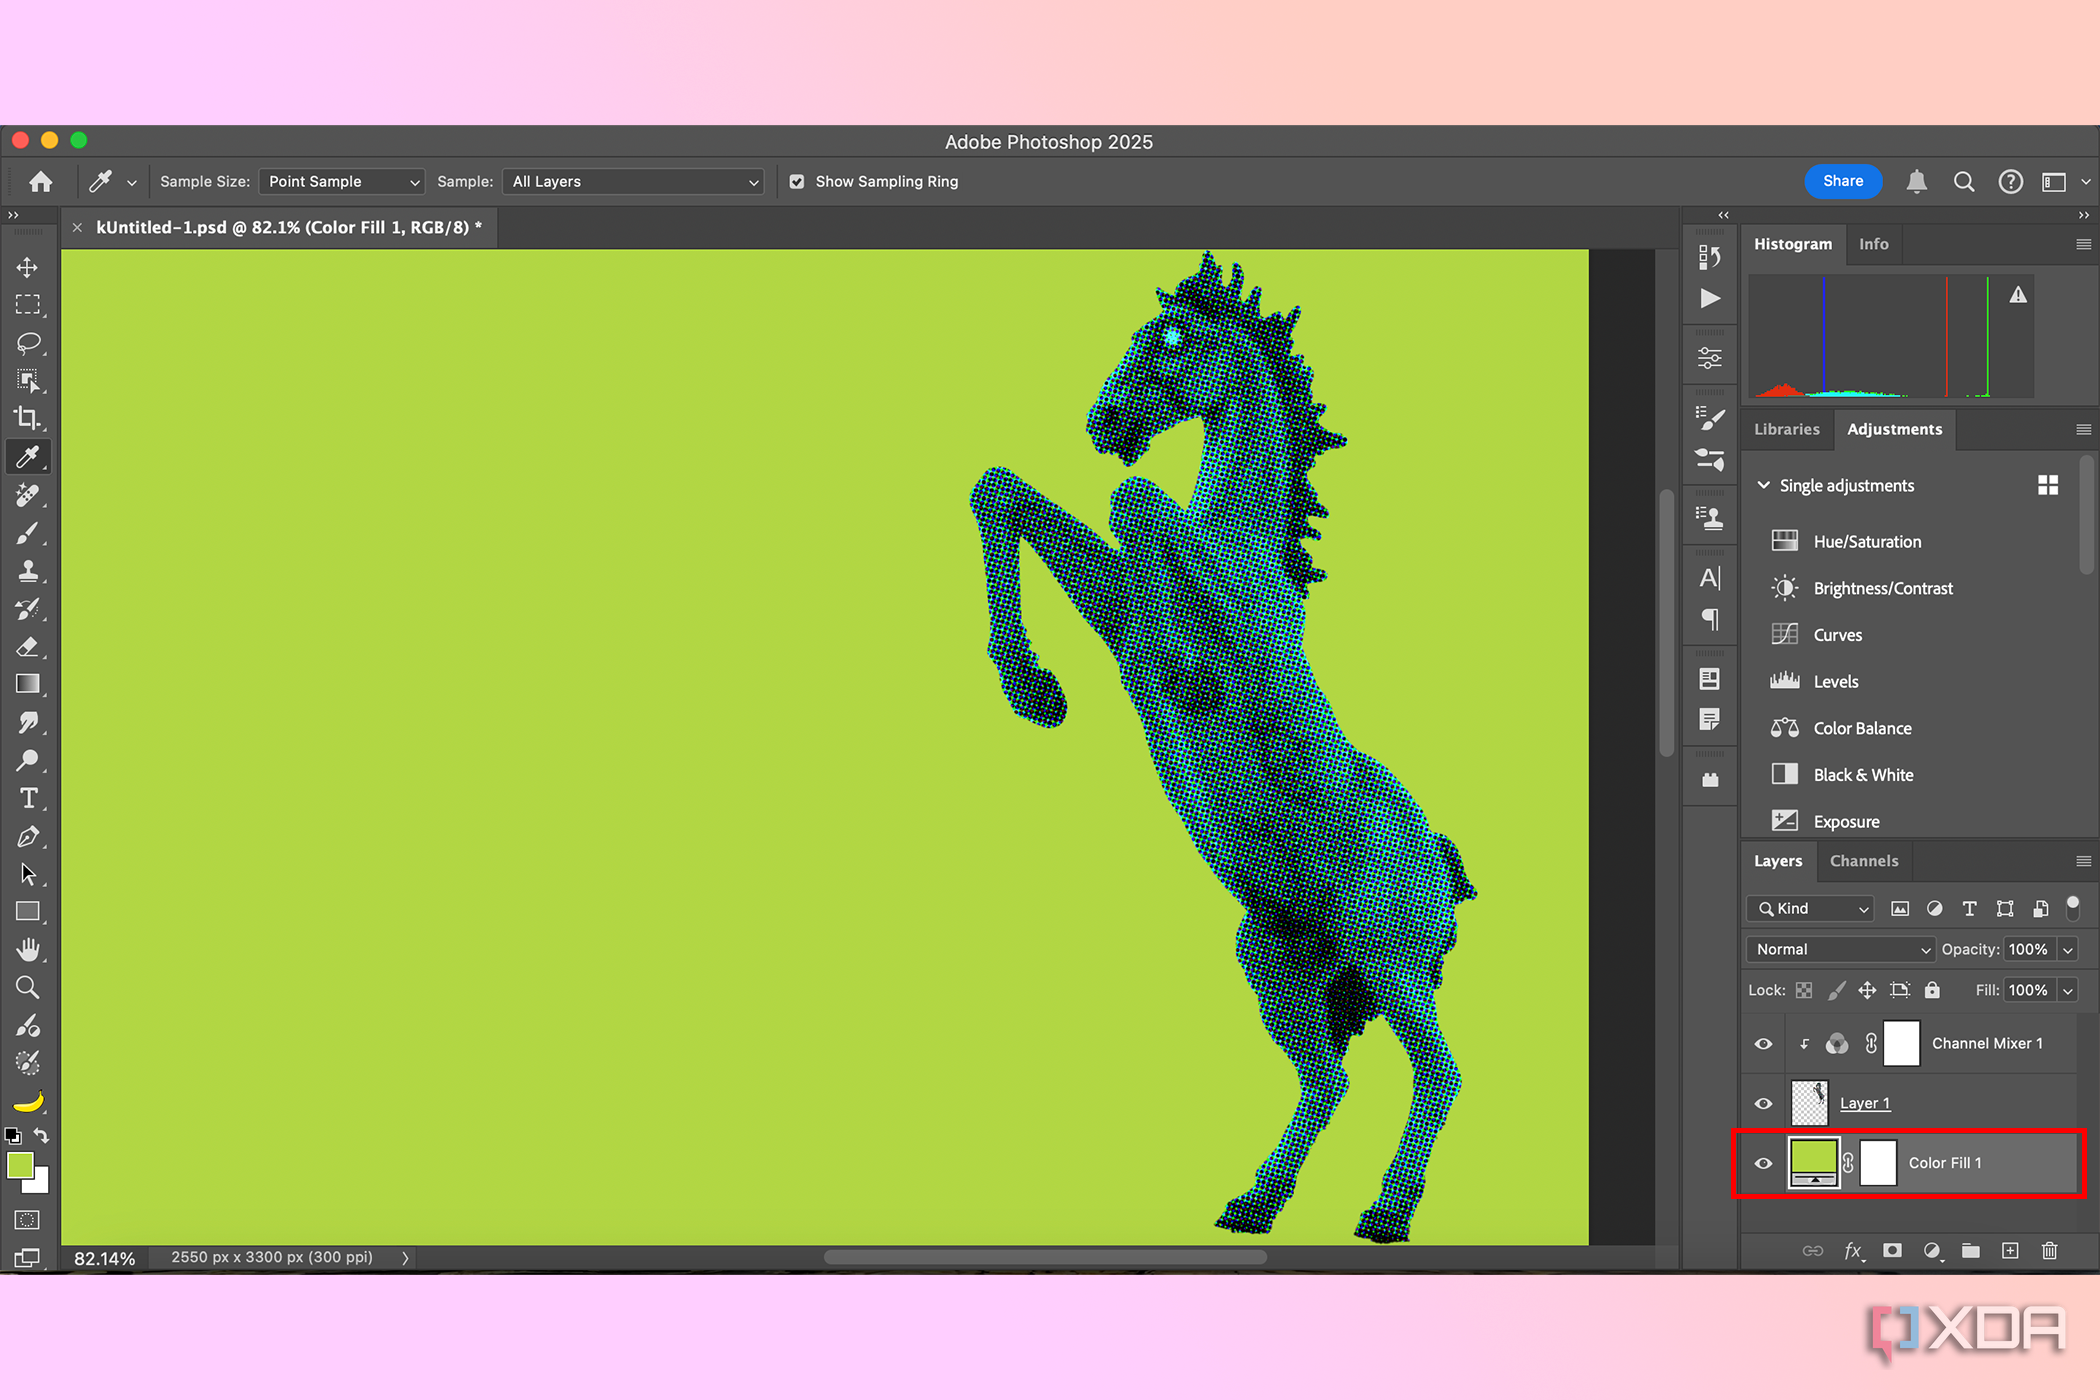Toggle lock all for the layer
The image size is (2100, 1400).
tap(1932, 990)
